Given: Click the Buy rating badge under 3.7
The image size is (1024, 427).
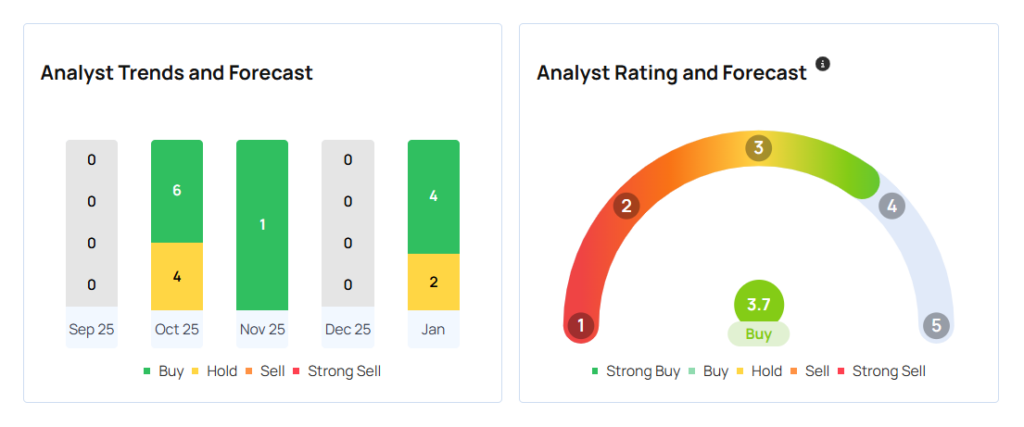Looking at the screenshot, I should click(759, 334).
